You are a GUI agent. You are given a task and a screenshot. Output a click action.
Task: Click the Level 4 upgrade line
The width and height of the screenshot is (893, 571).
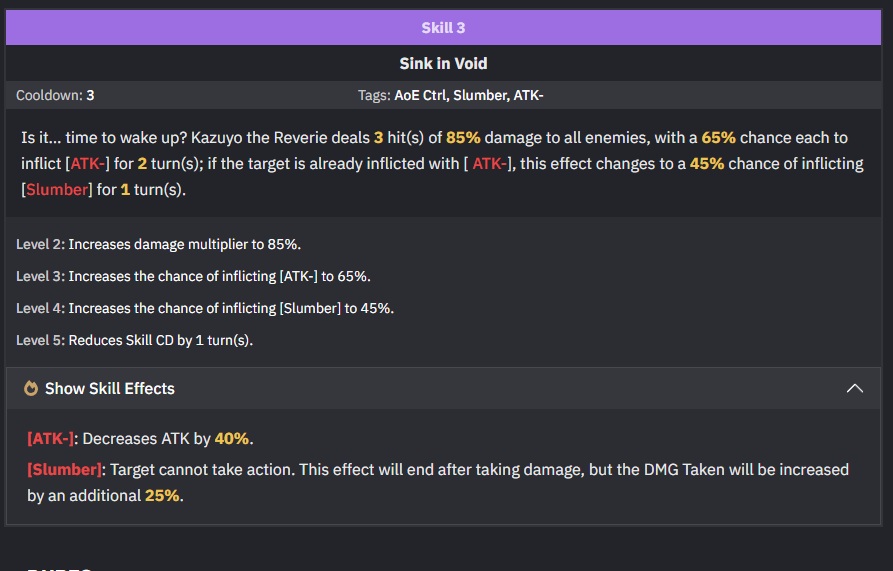coord(205,308)
